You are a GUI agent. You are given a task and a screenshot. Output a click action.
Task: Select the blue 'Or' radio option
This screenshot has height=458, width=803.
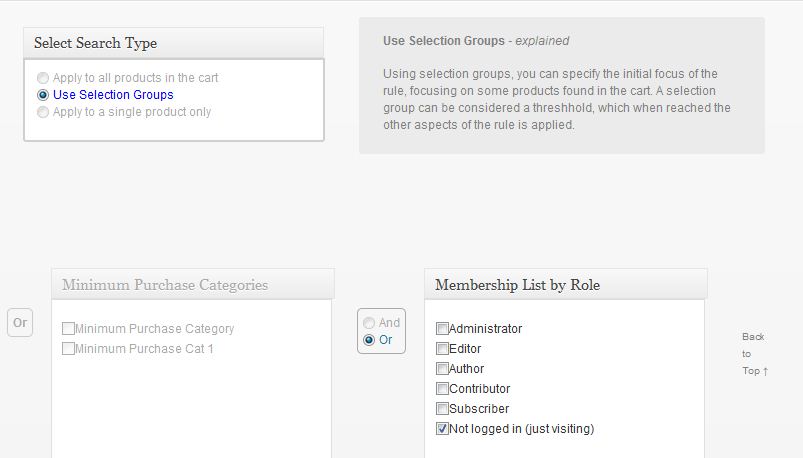click(x=369, y=340)
